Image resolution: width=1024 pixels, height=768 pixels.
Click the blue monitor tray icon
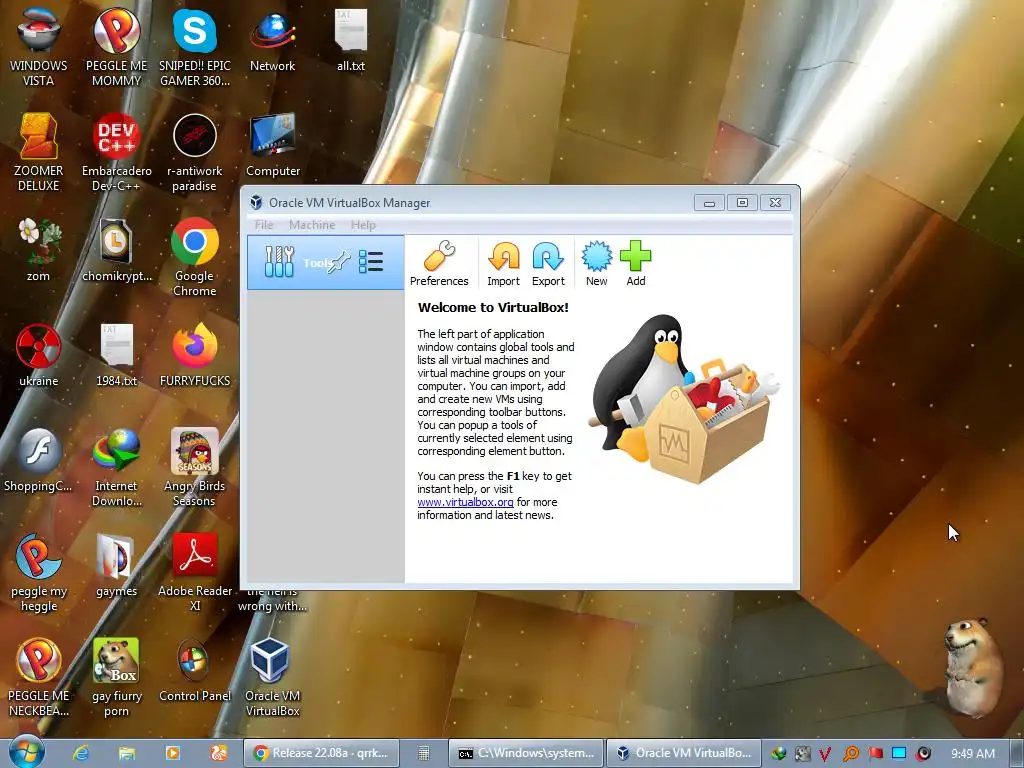(899, 753)
